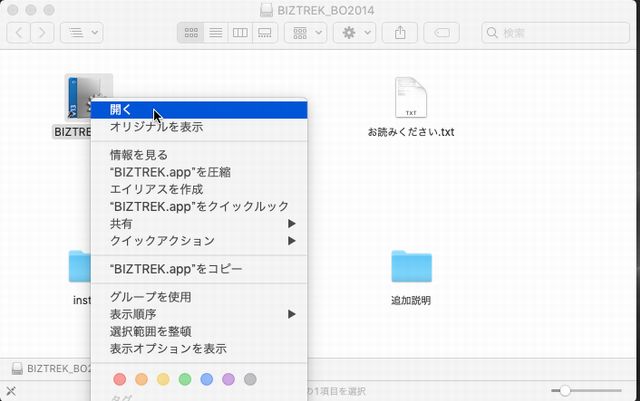Apply the gray tag color
The height and width of the screenshot is (401, 640).
click(250, 379)
